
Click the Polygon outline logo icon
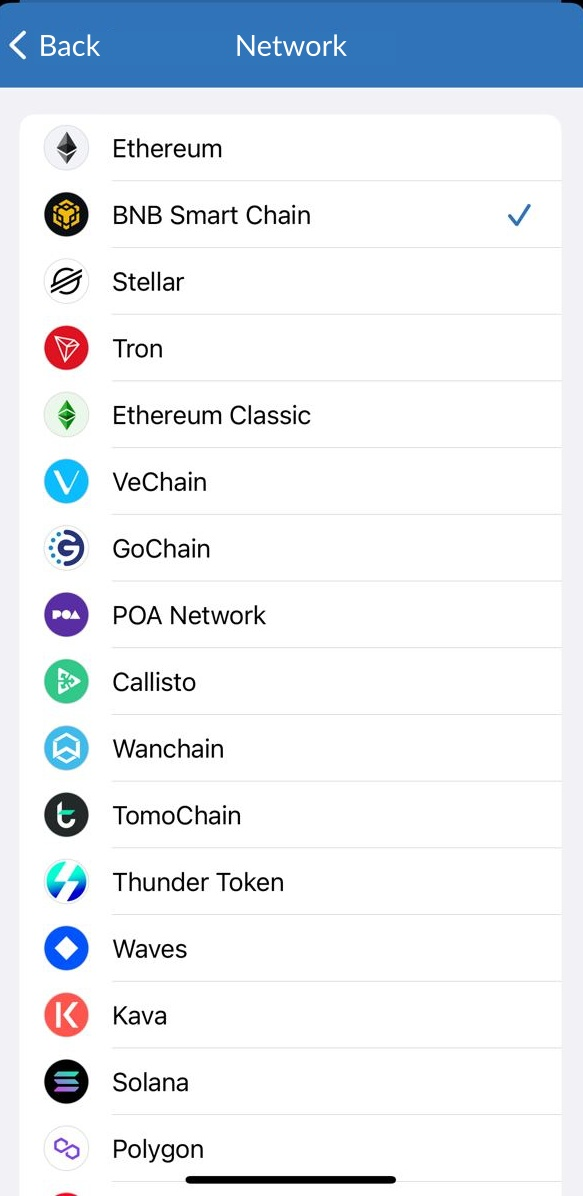pos(65,1148)
